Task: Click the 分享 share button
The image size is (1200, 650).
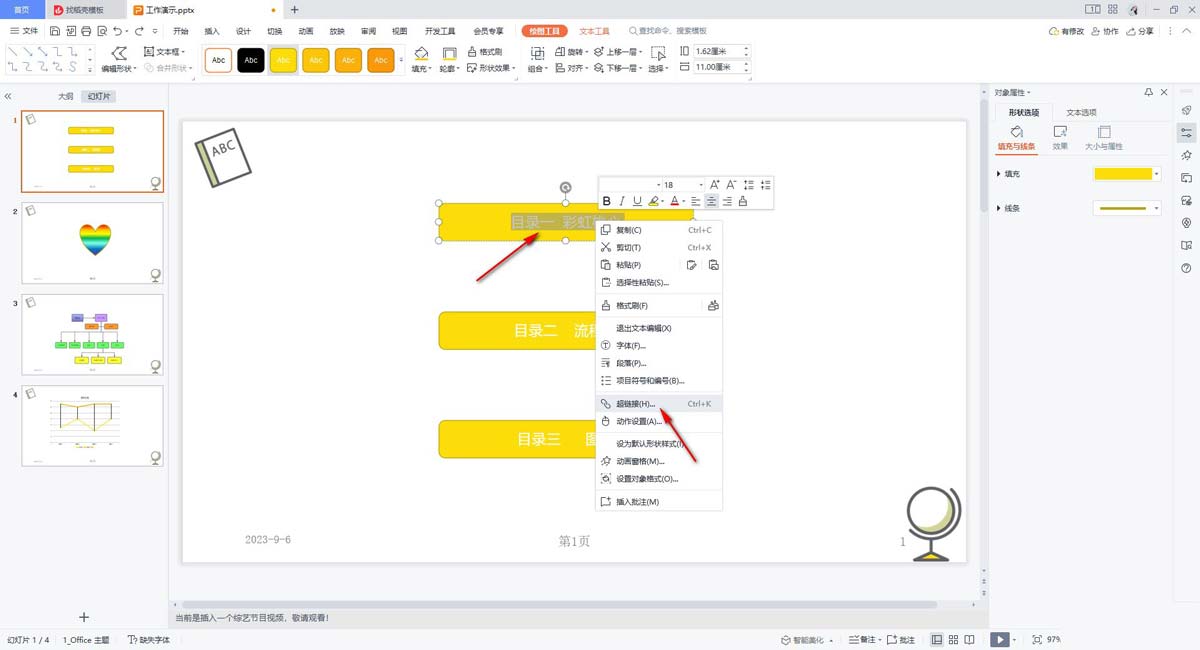Action: 1140,31
